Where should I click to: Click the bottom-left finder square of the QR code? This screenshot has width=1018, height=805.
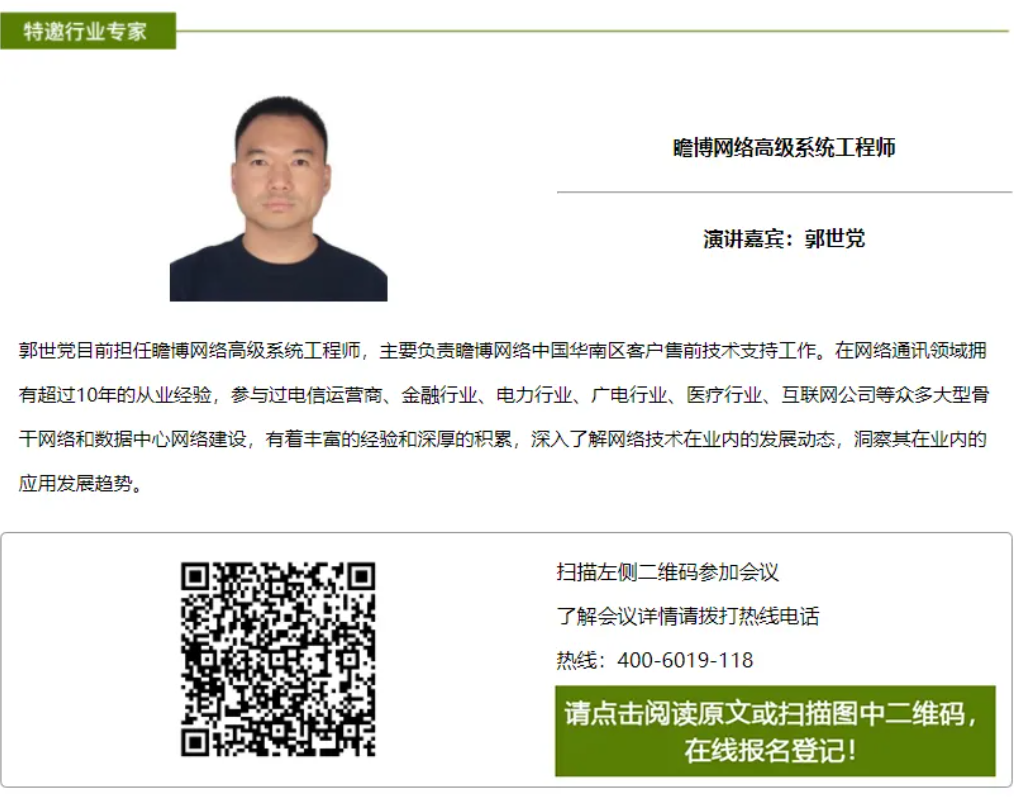pyautogui.click(x=195, y=742)
